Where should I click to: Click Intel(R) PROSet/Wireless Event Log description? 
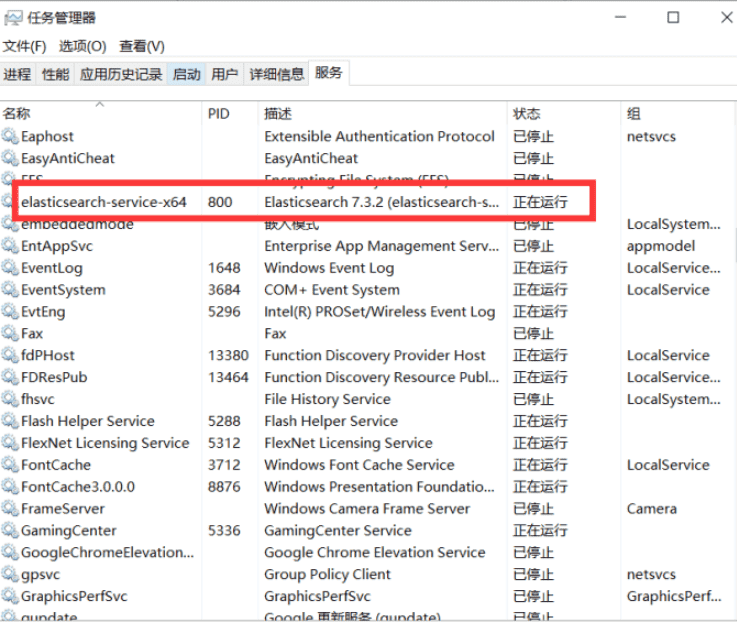tap(380, 312)
